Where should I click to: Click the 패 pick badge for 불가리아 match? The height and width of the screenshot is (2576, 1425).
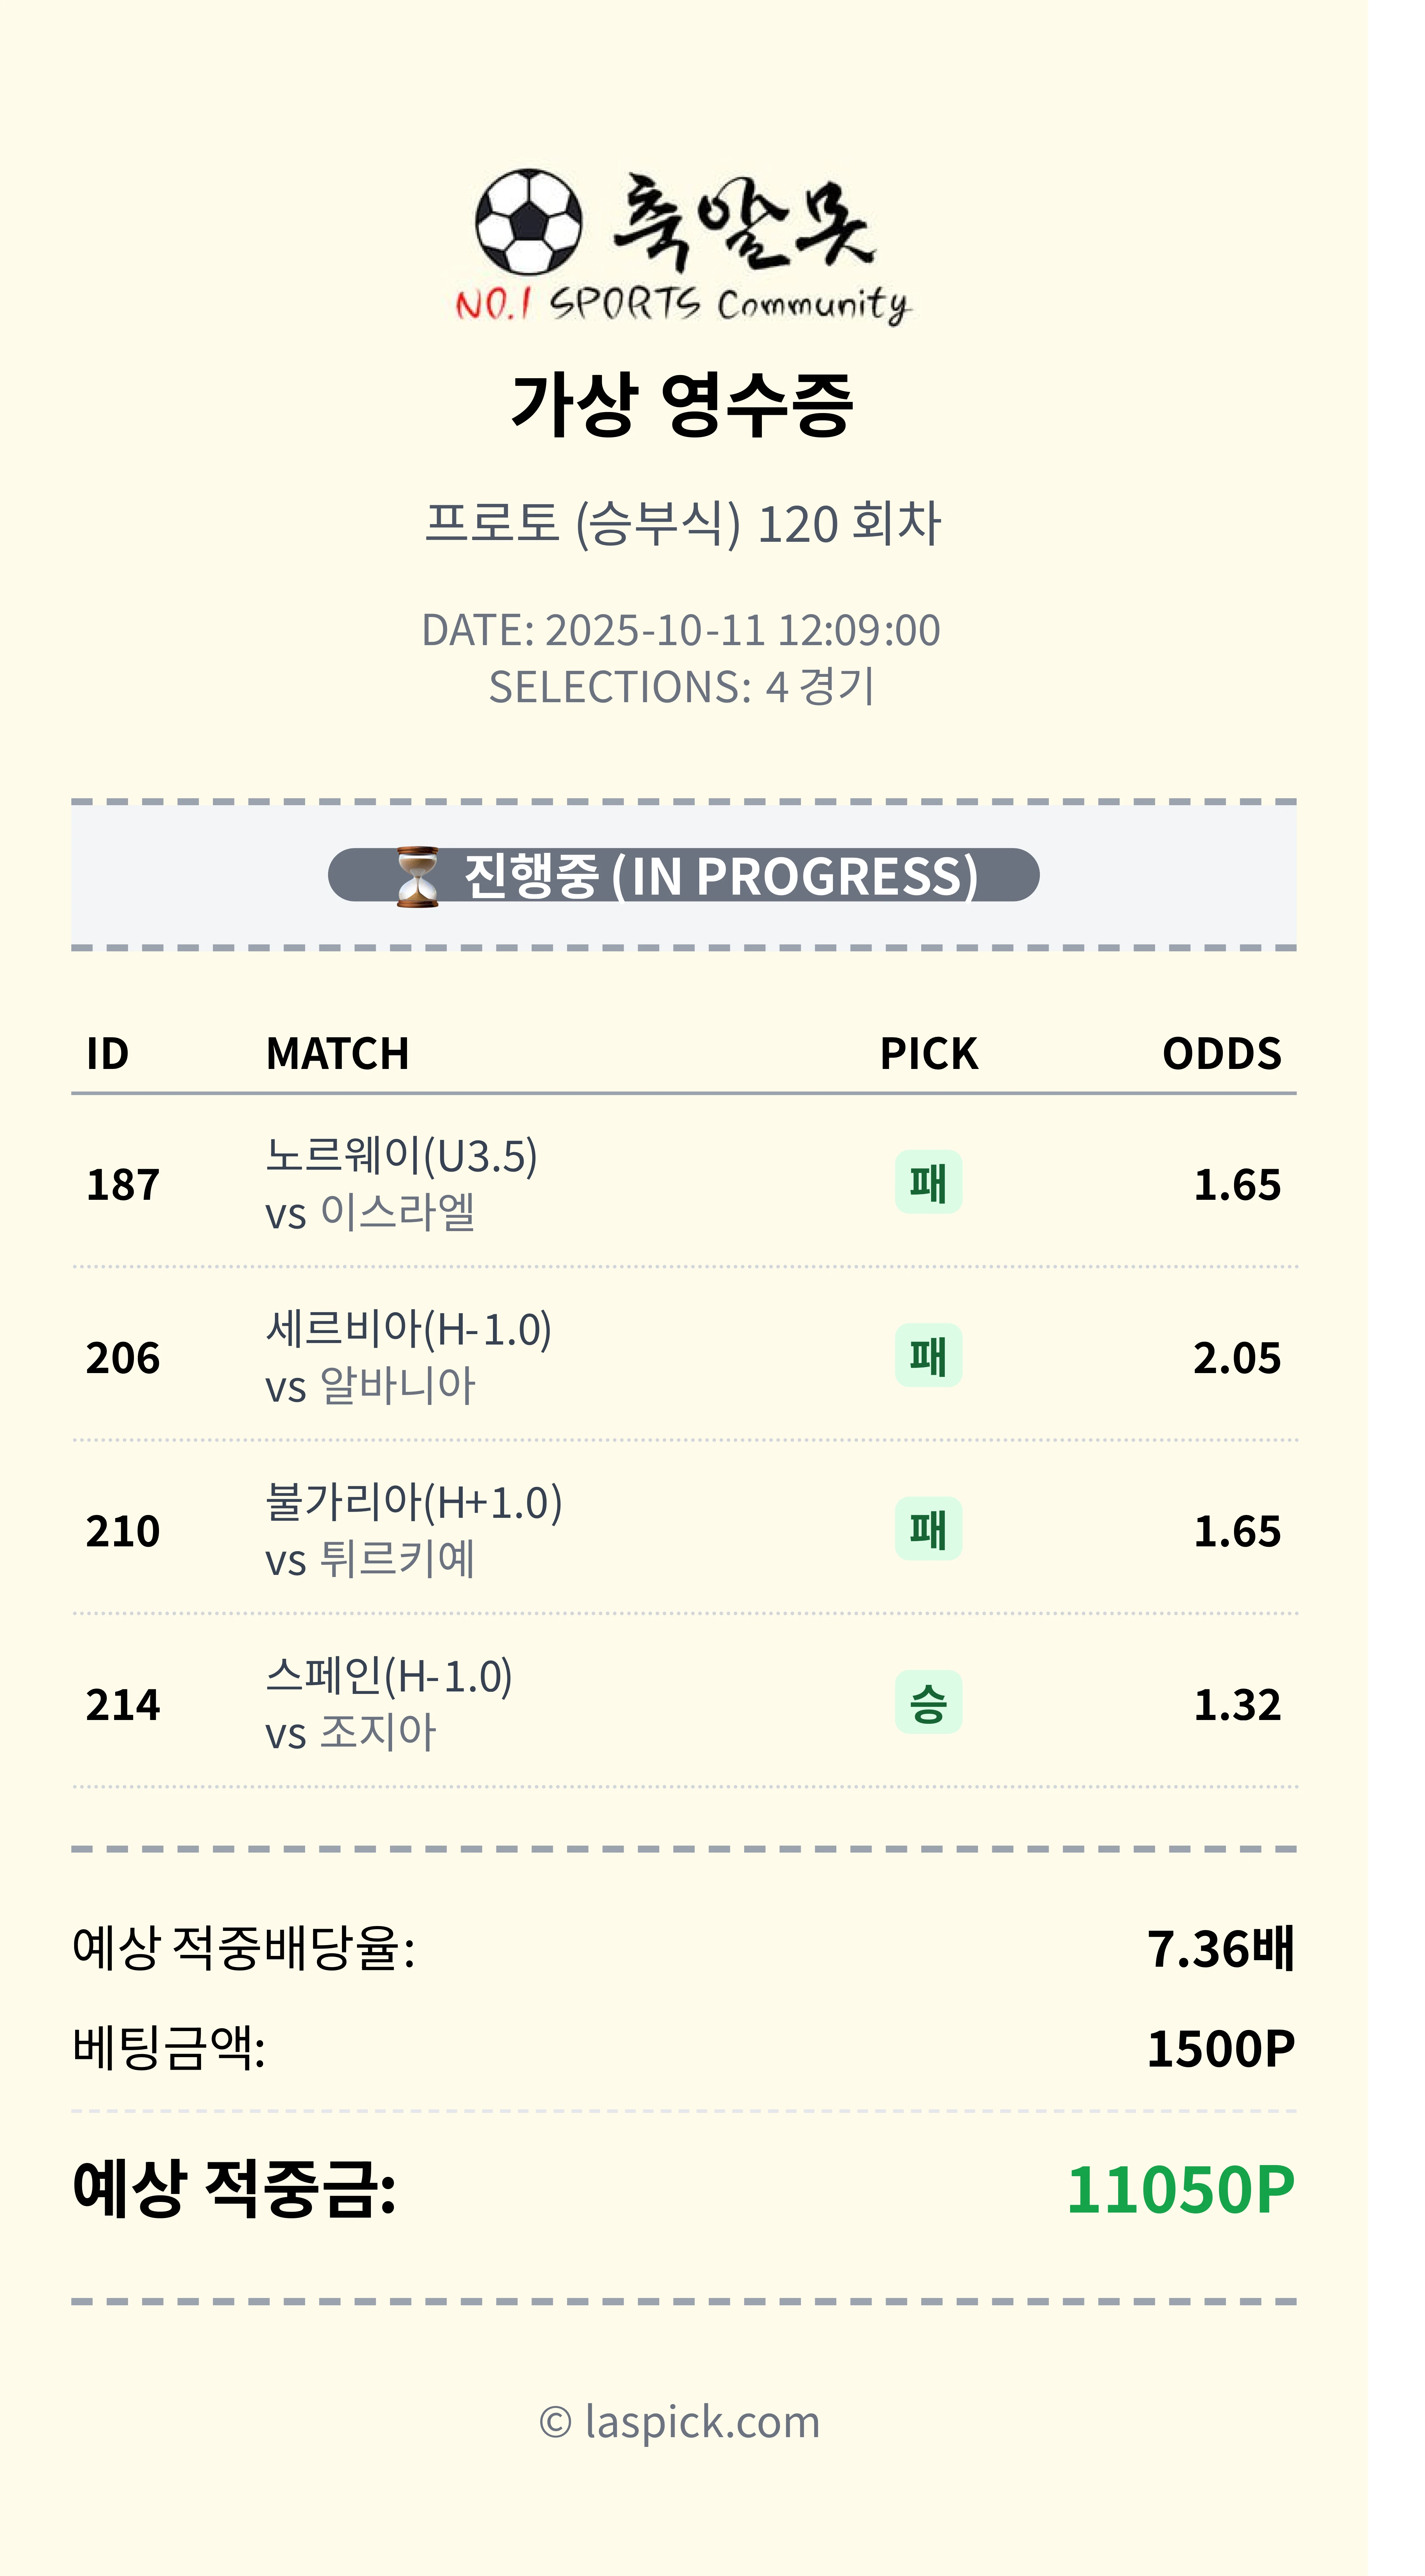(x=928, y=1529)
